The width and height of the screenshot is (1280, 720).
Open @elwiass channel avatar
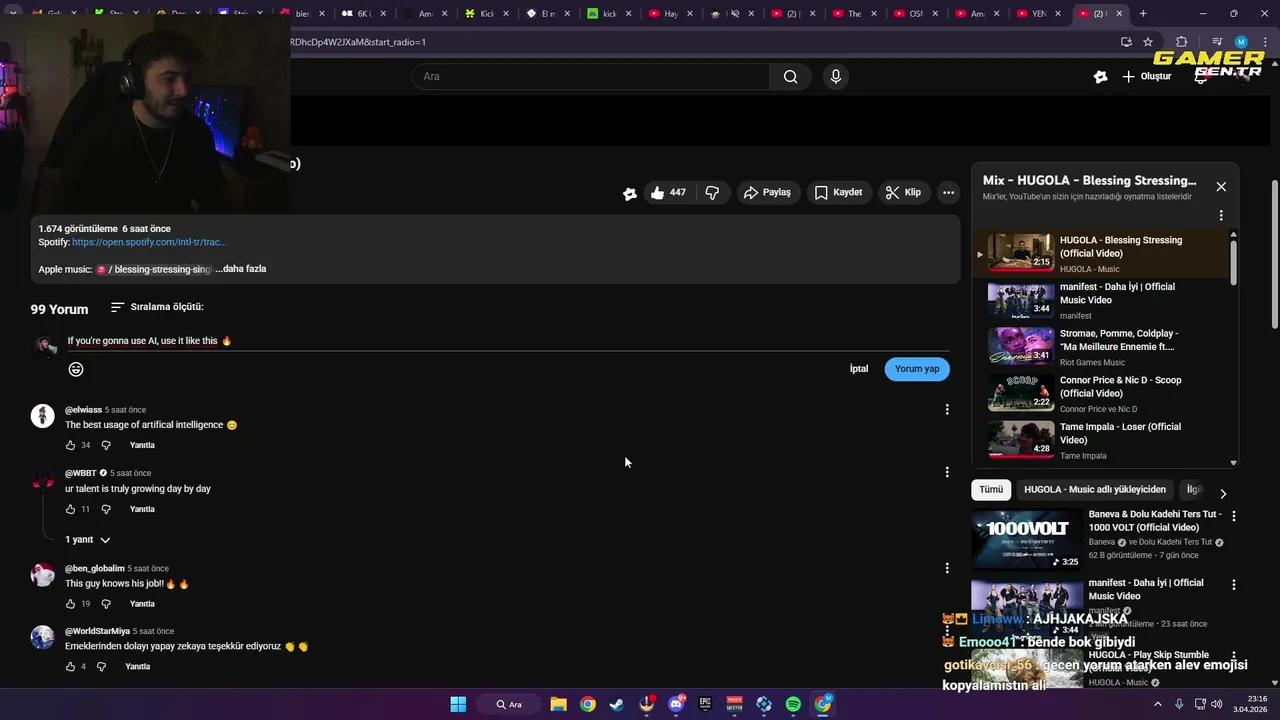click(x=42, y=416)
